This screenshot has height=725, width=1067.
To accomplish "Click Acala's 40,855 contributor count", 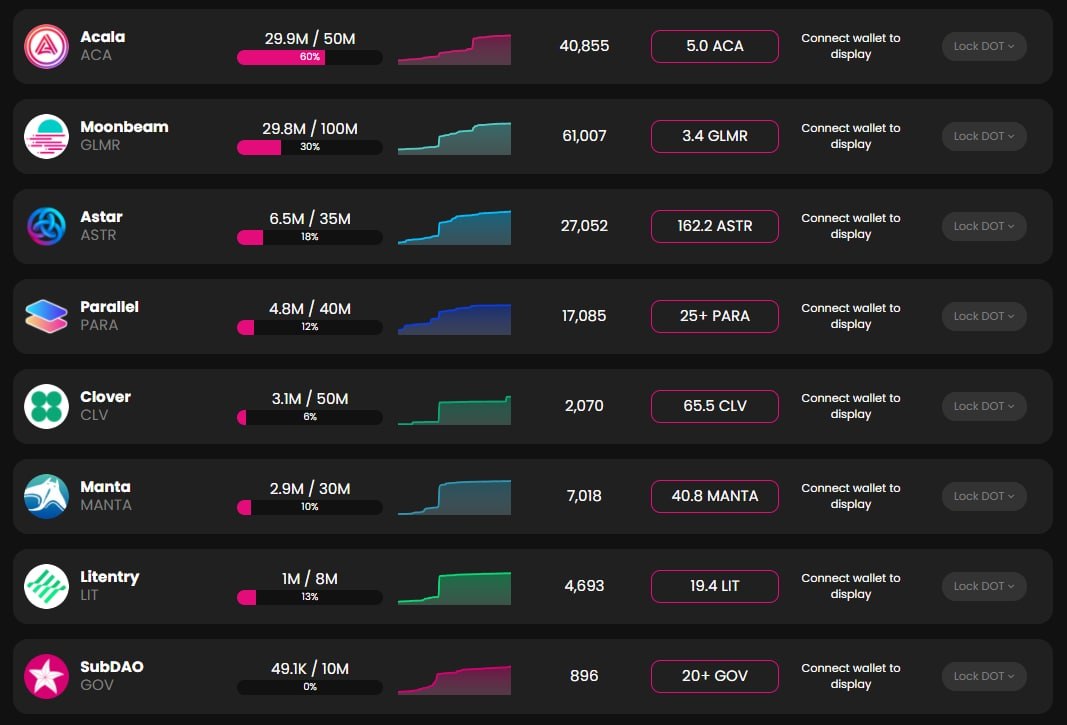I will tap(584, 46).
